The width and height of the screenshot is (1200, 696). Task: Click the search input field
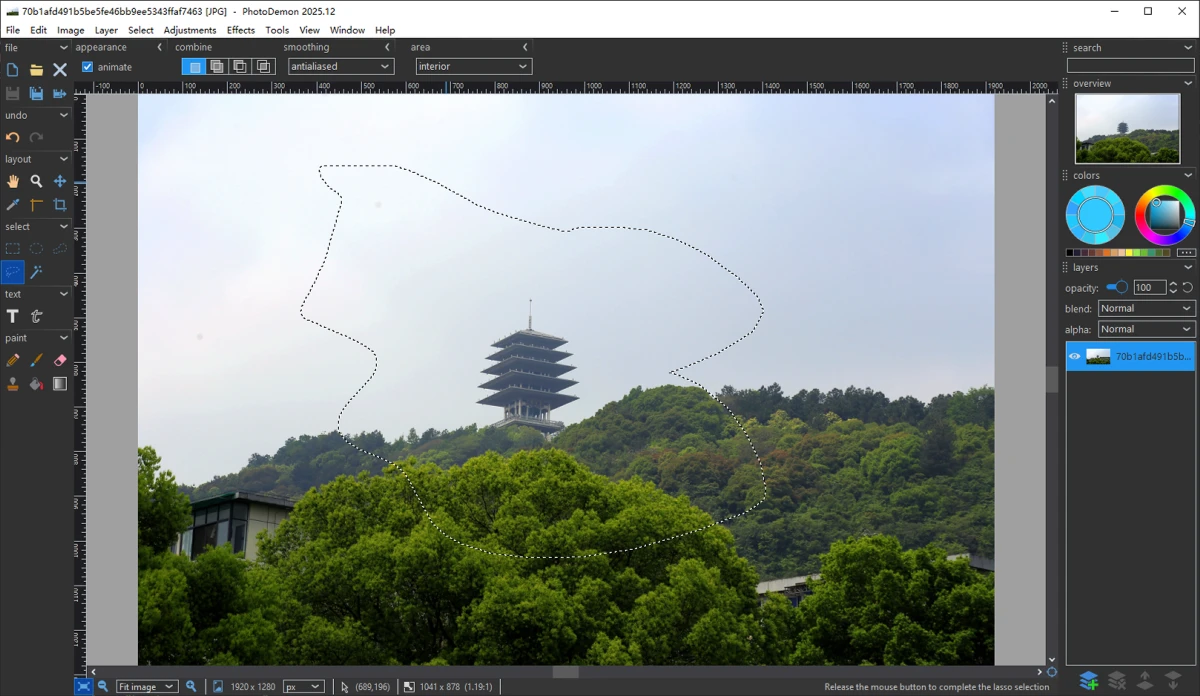(x=1130, y=65)
